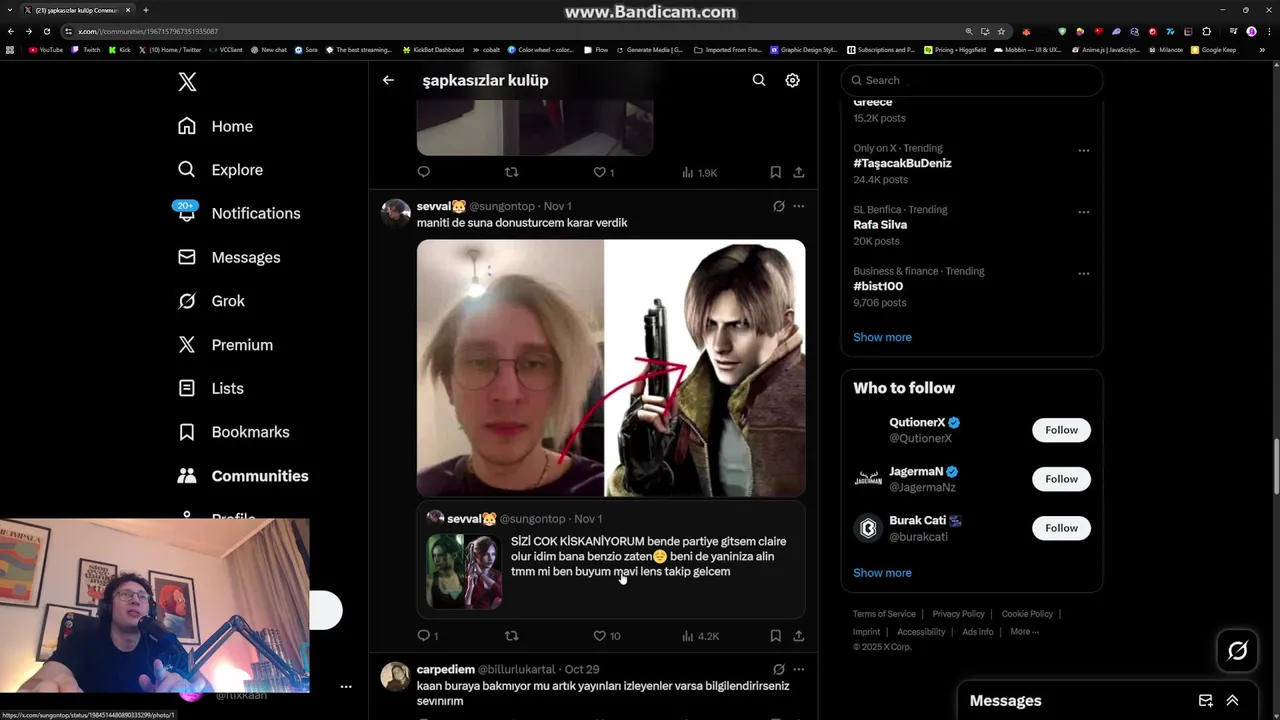This screenshot has height=720, width=1280.
Task: Open carpediem's profile avatar
Action: click(396, 677)
